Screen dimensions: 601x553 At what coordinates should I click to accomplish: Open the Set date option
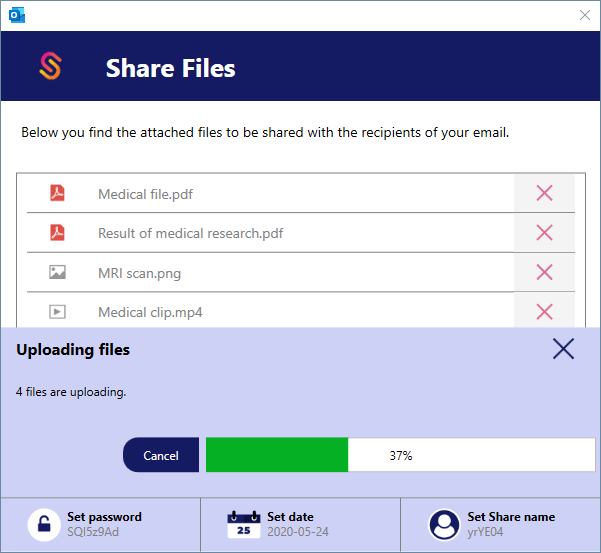tap(290, 518)
